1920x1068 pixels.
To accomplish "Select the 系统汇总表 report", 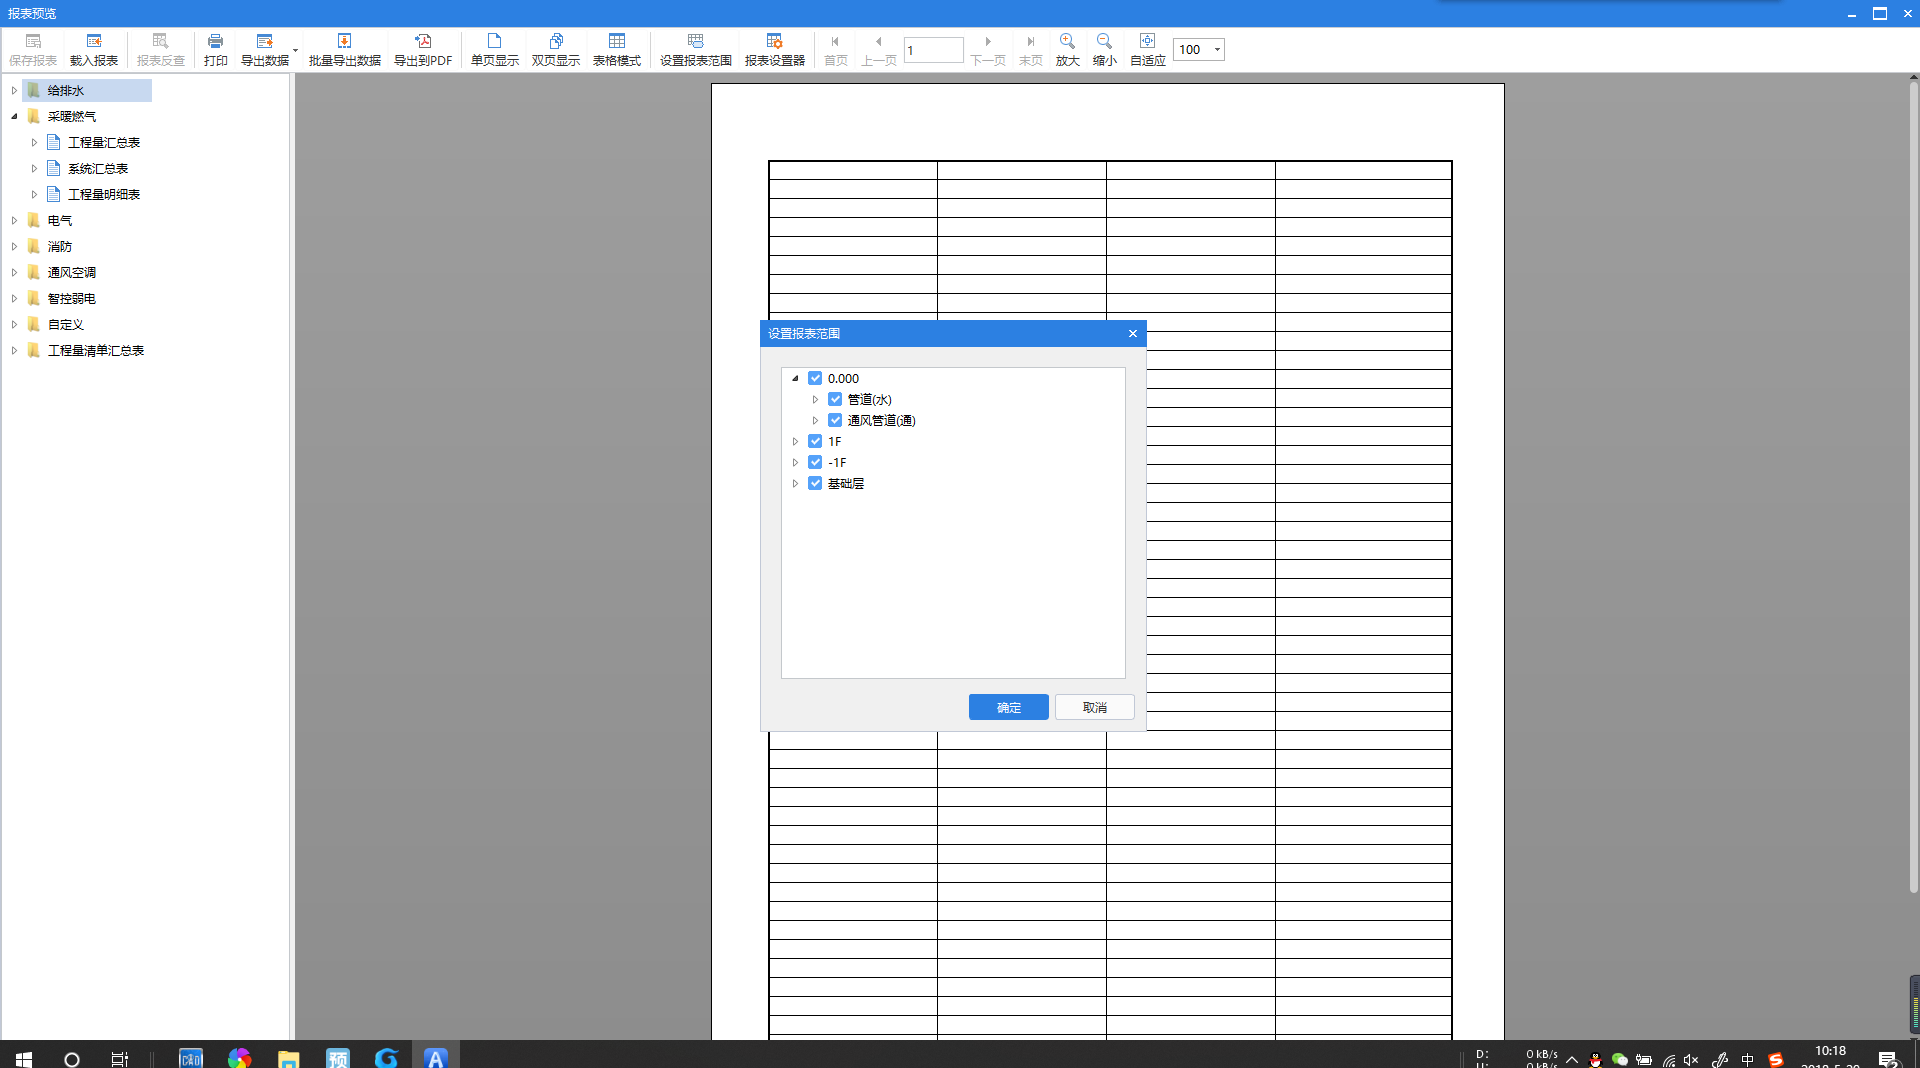I will 98,168.
